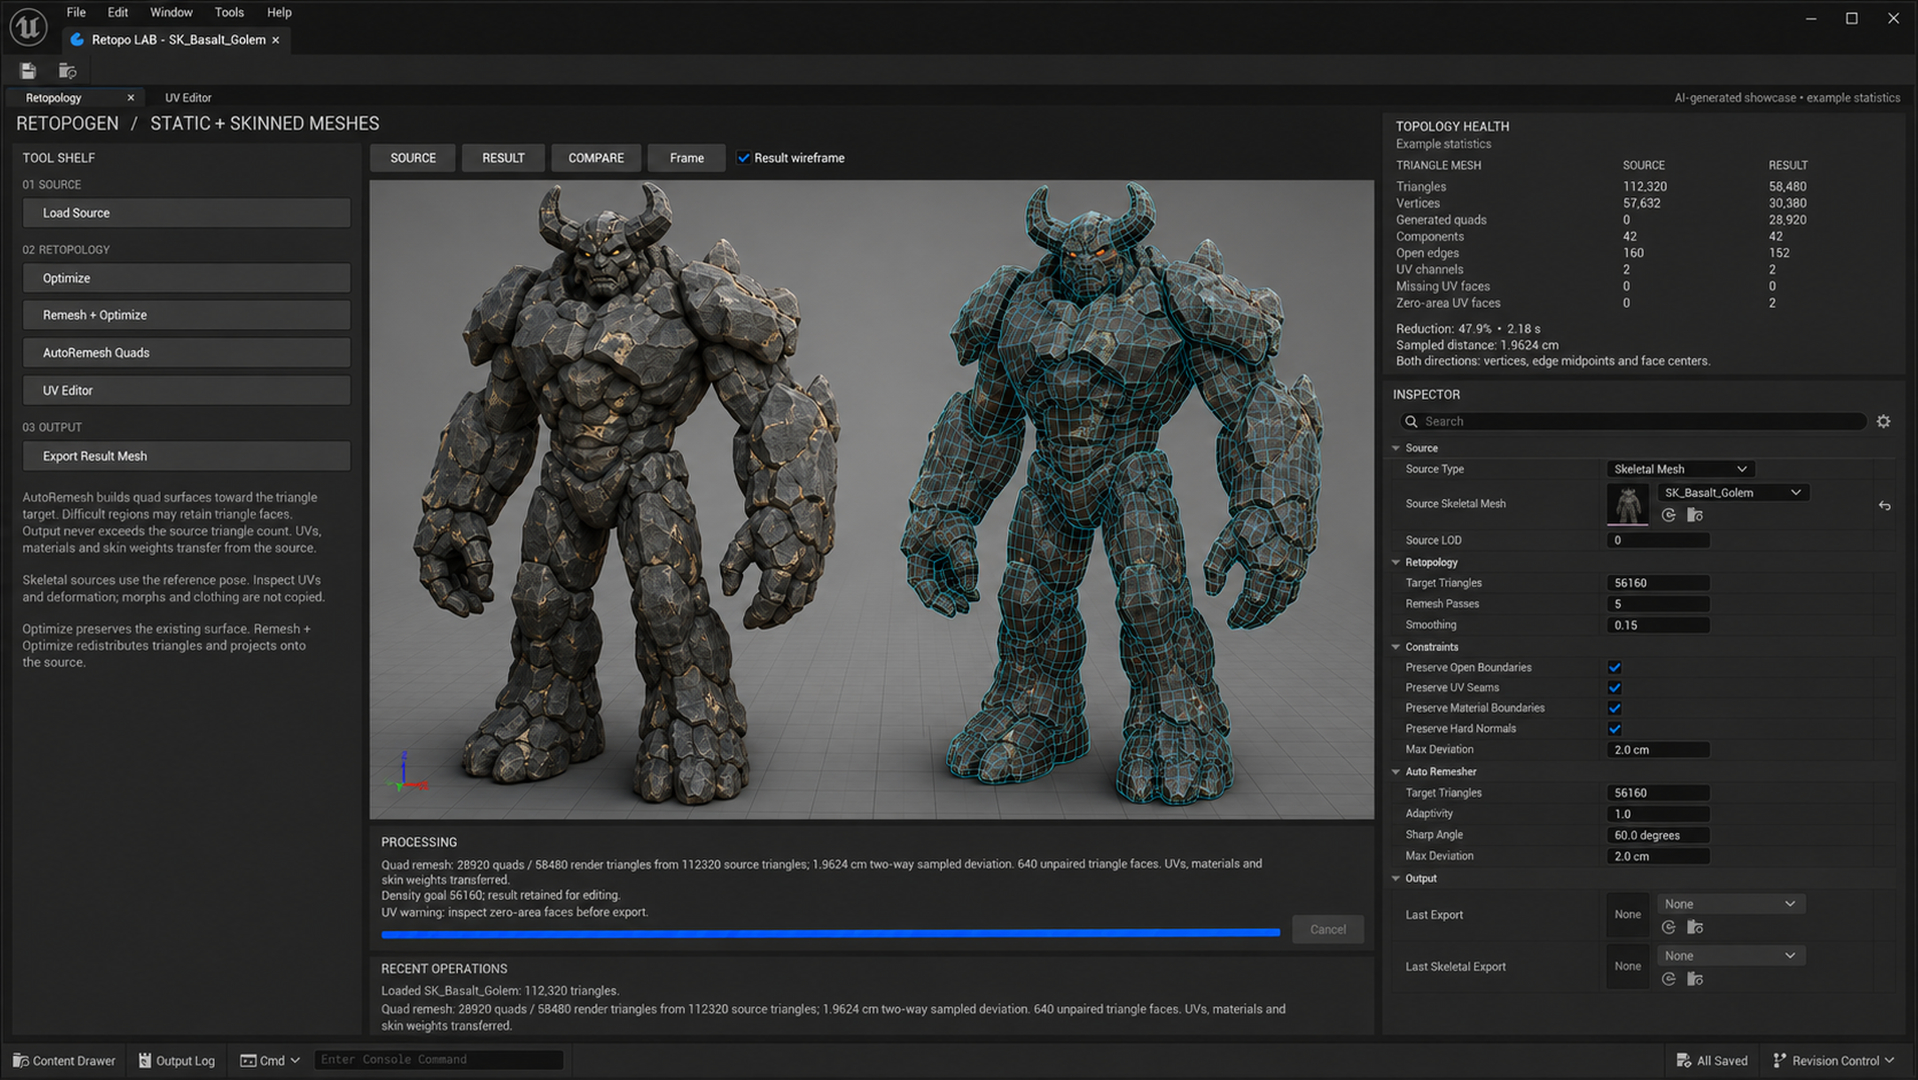
Task: Use selected asset icon for Last Skeletal Export
Action: pos(1668,979)
